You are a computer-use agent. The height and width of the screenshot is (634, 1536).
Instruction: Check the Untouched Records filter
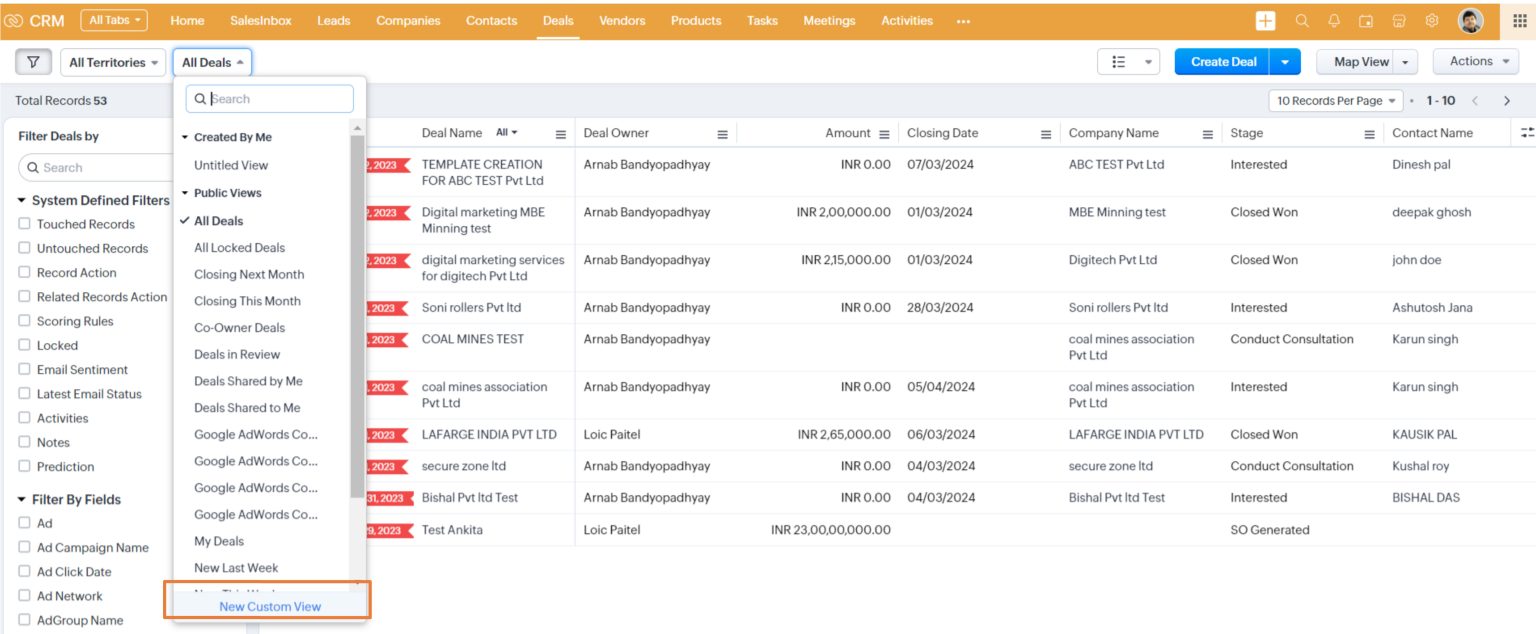pos(25,248)
